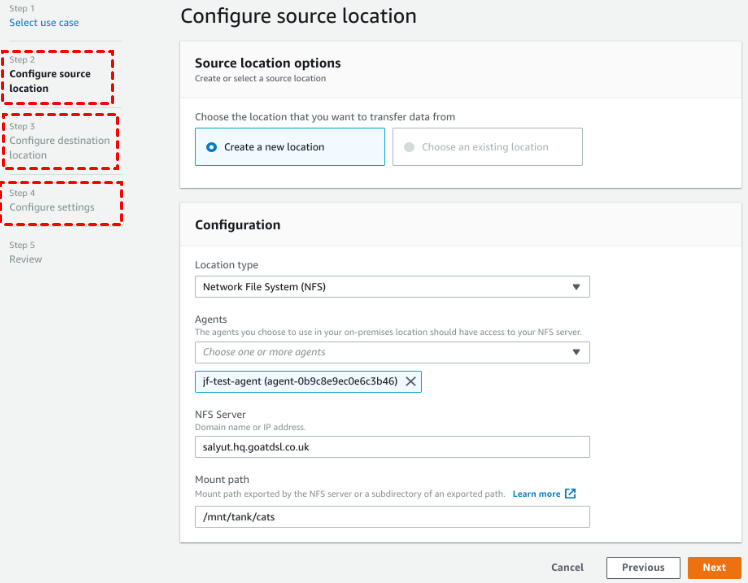
Task: Open Step 2 Configure source location
Action: pos(50,81)
